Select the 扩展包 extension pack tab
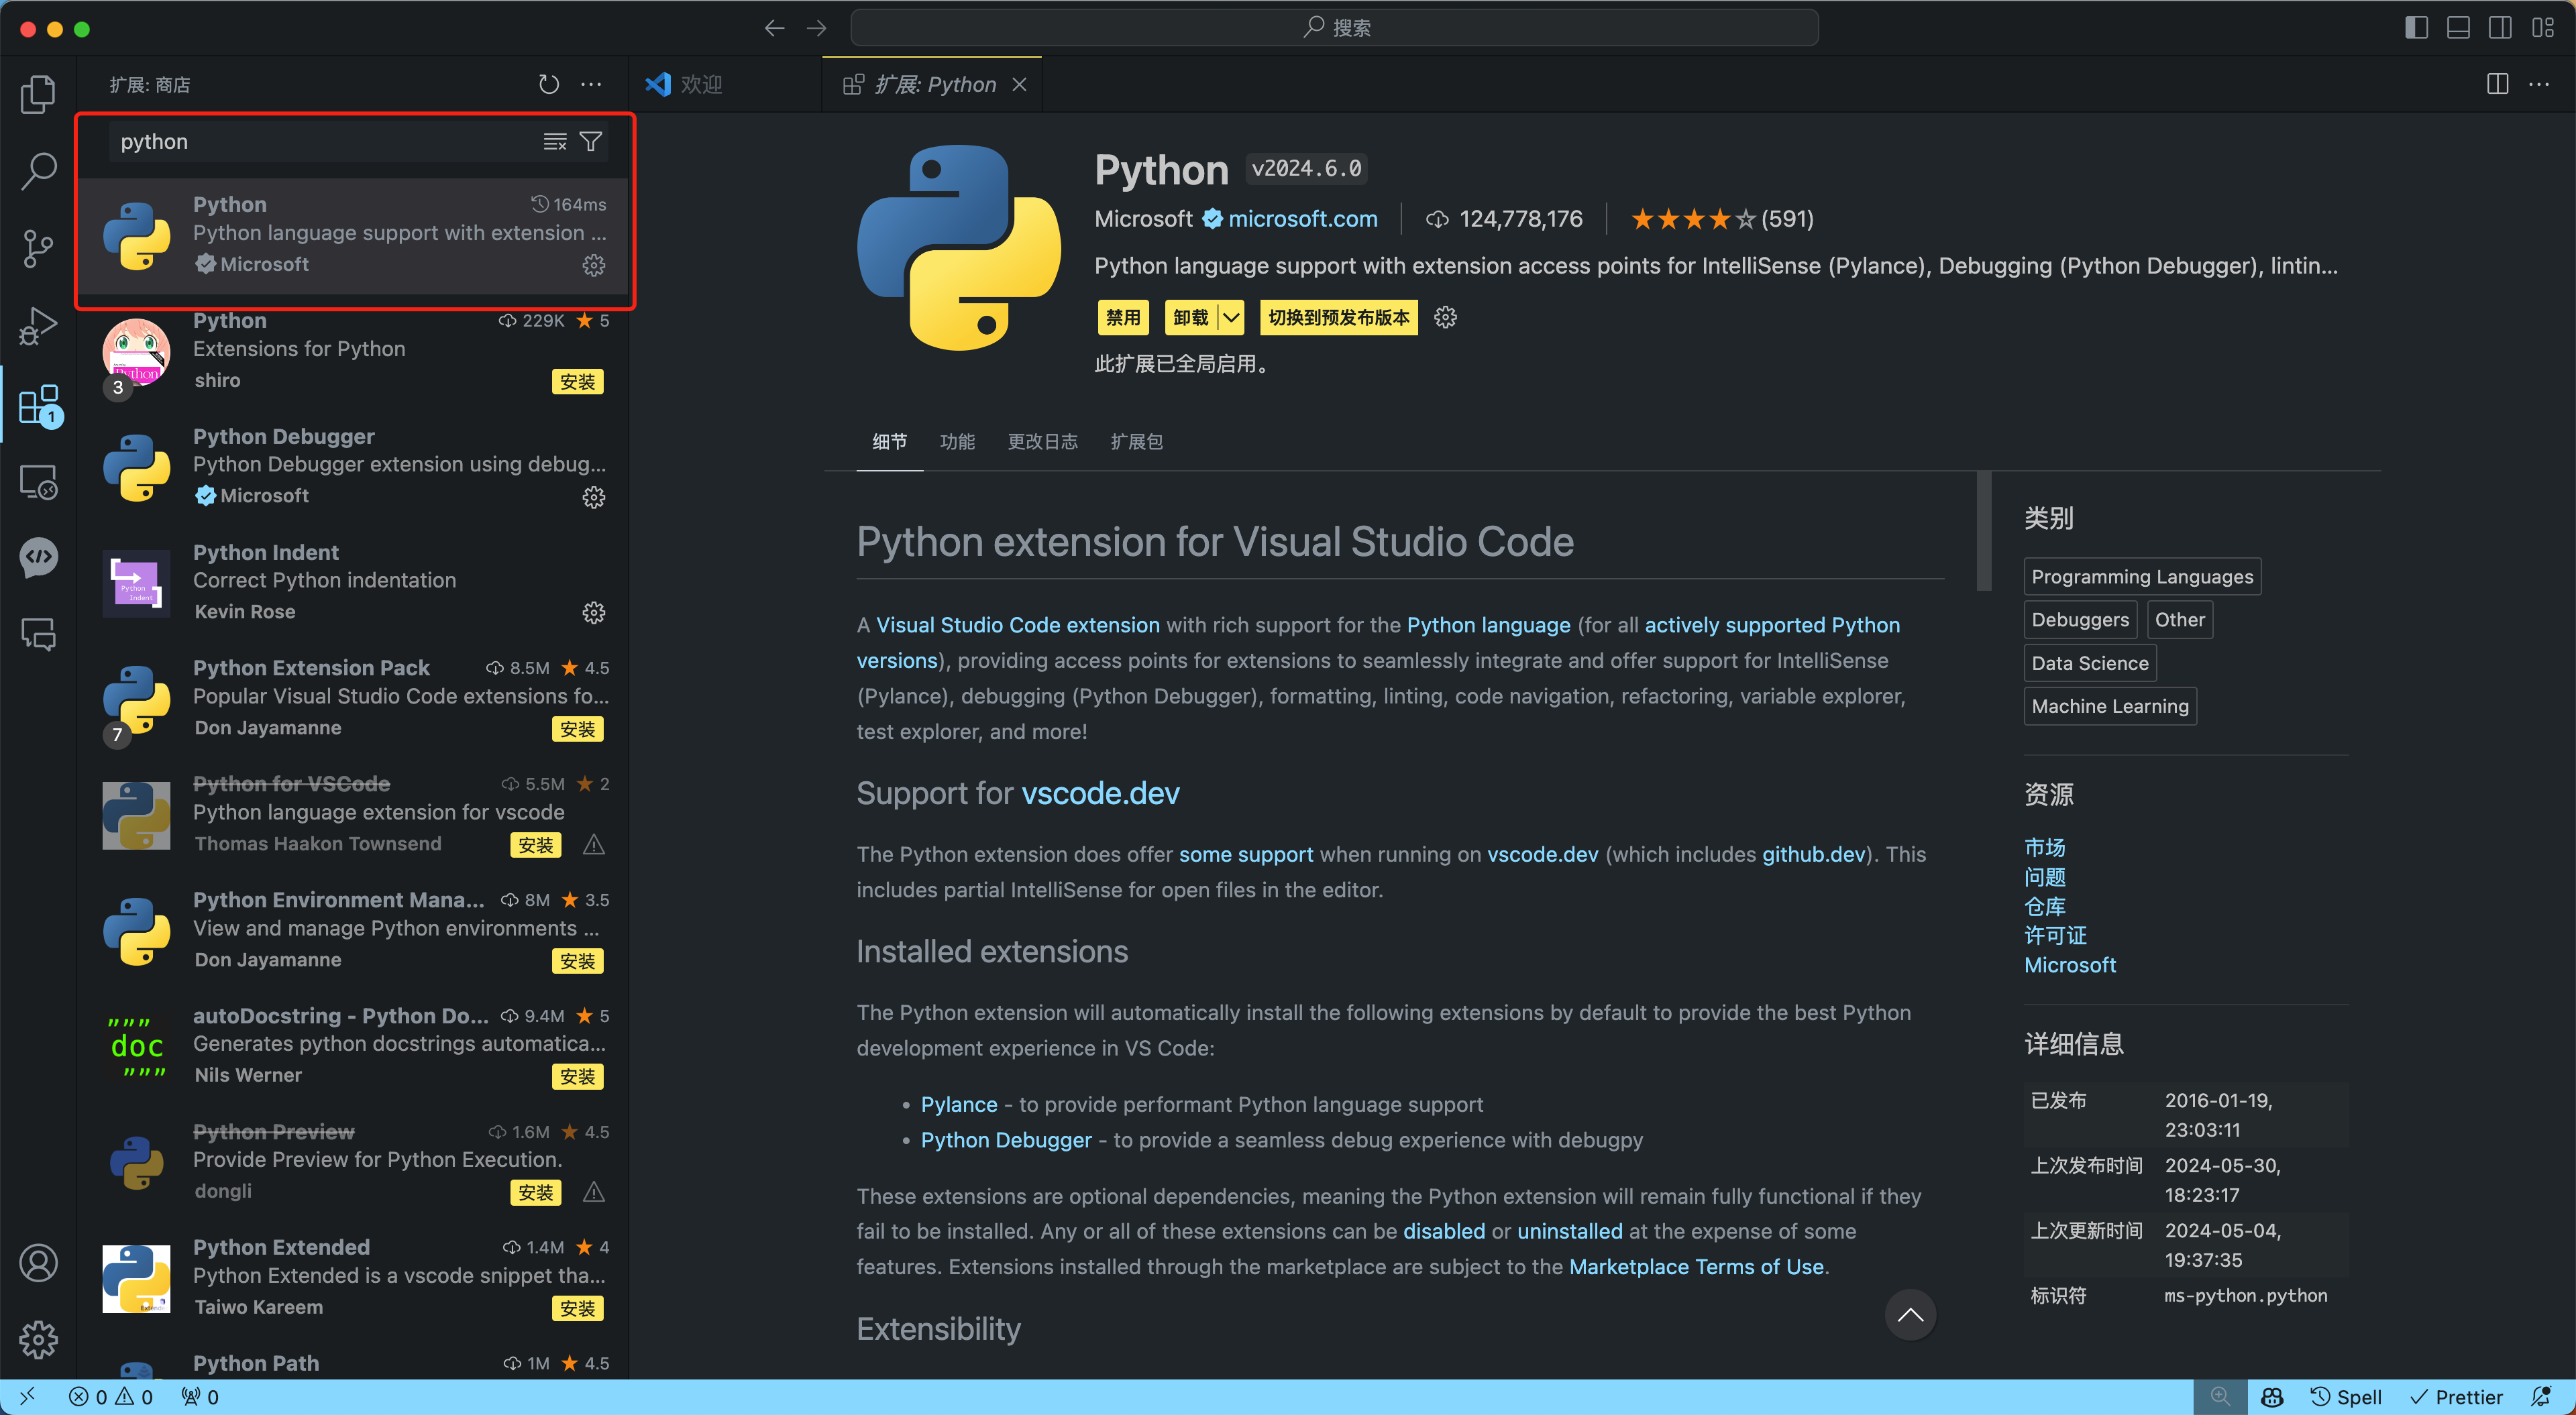The height and width of the screenshot is (1415, 2576). pos(1136,441)
